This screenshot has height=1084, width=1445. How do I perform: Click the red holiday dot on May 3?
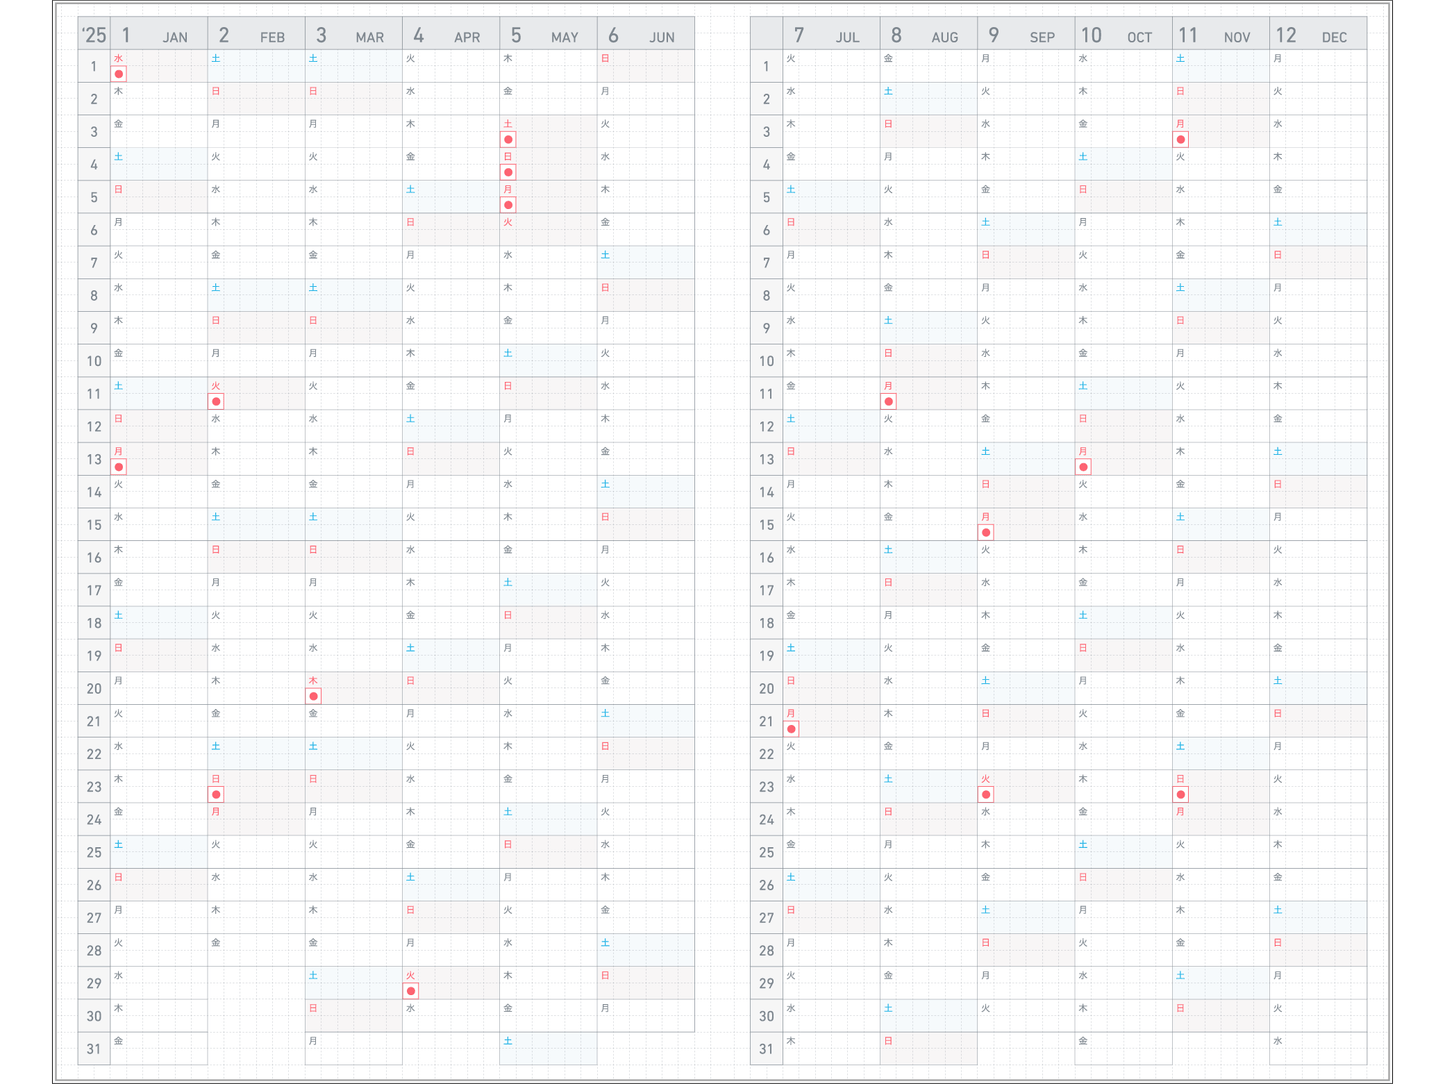pyautogui.click(x=508, y=139)
